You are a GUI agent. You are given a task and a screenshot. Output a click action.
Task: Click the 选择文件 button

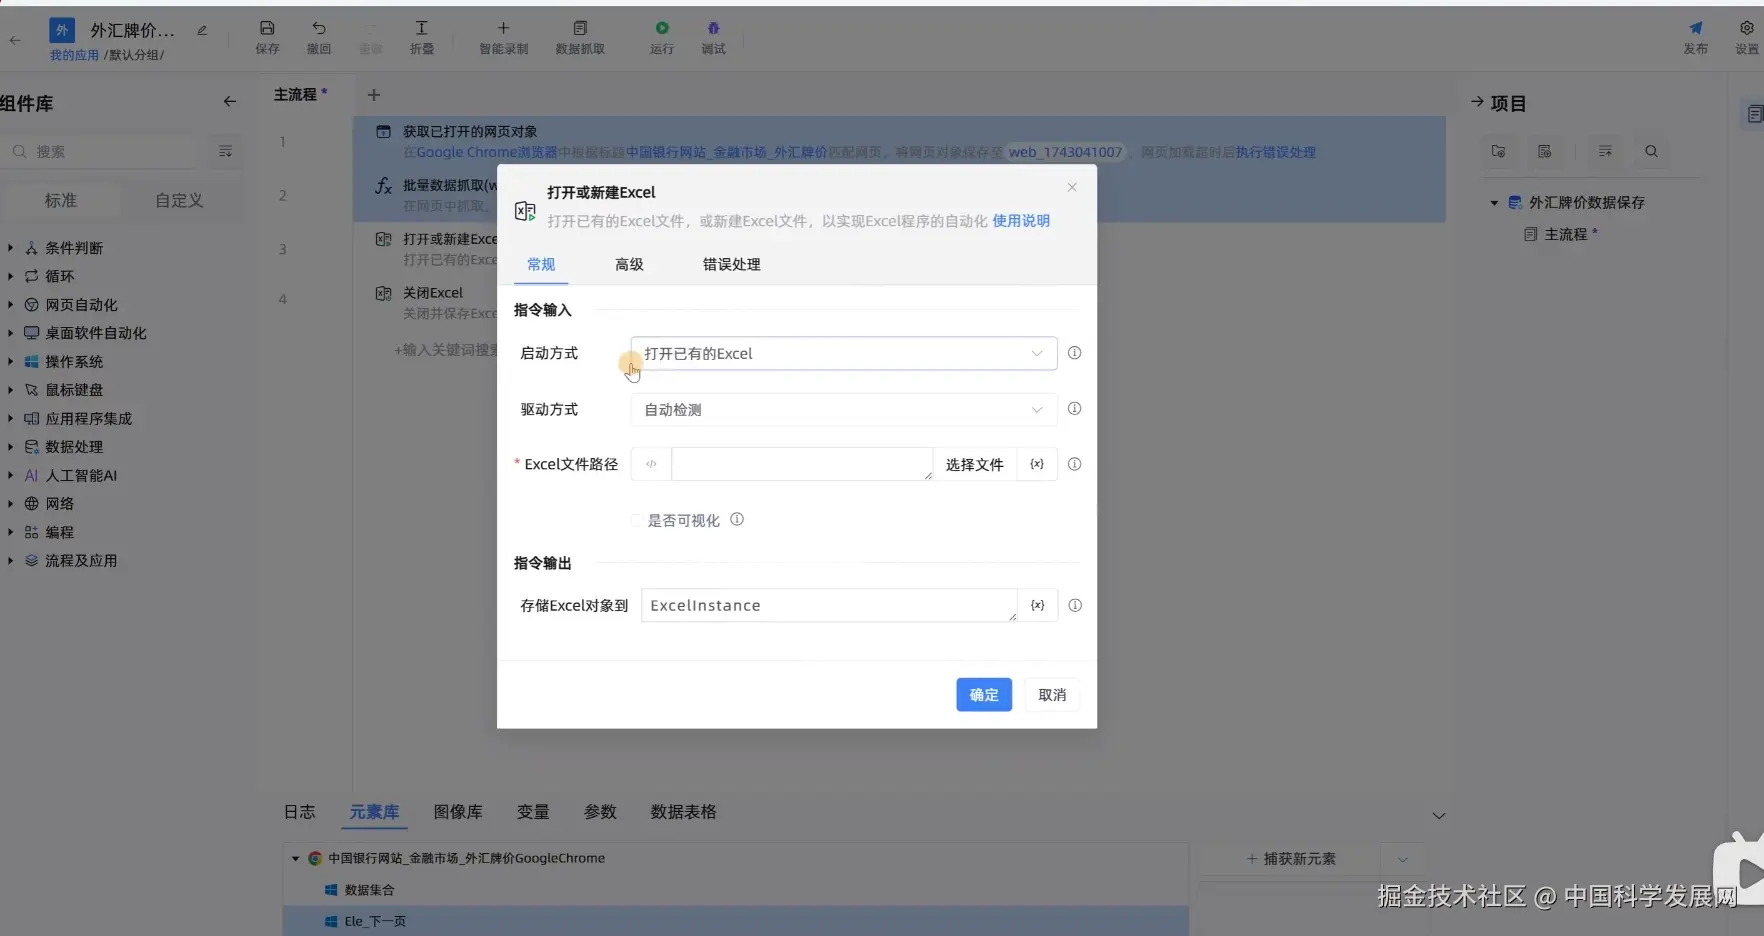pyautogui.click(x=974, y=464)
